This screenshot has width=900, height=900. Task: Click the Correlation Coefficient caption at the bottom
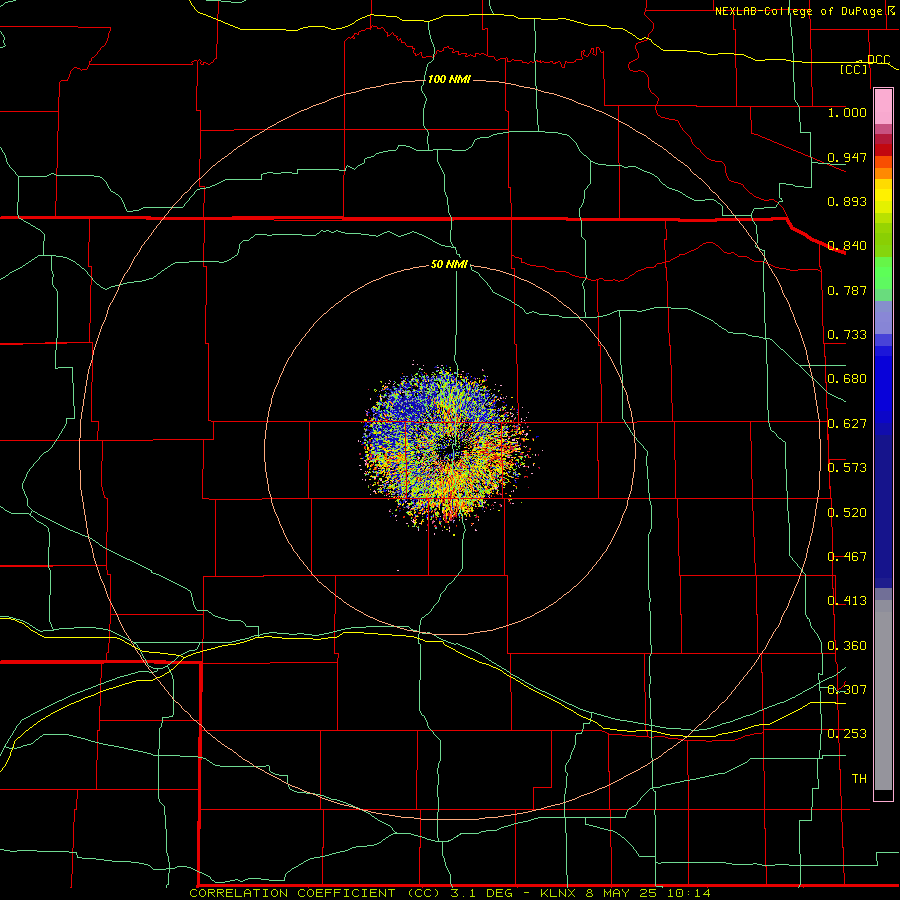point(449,893)
